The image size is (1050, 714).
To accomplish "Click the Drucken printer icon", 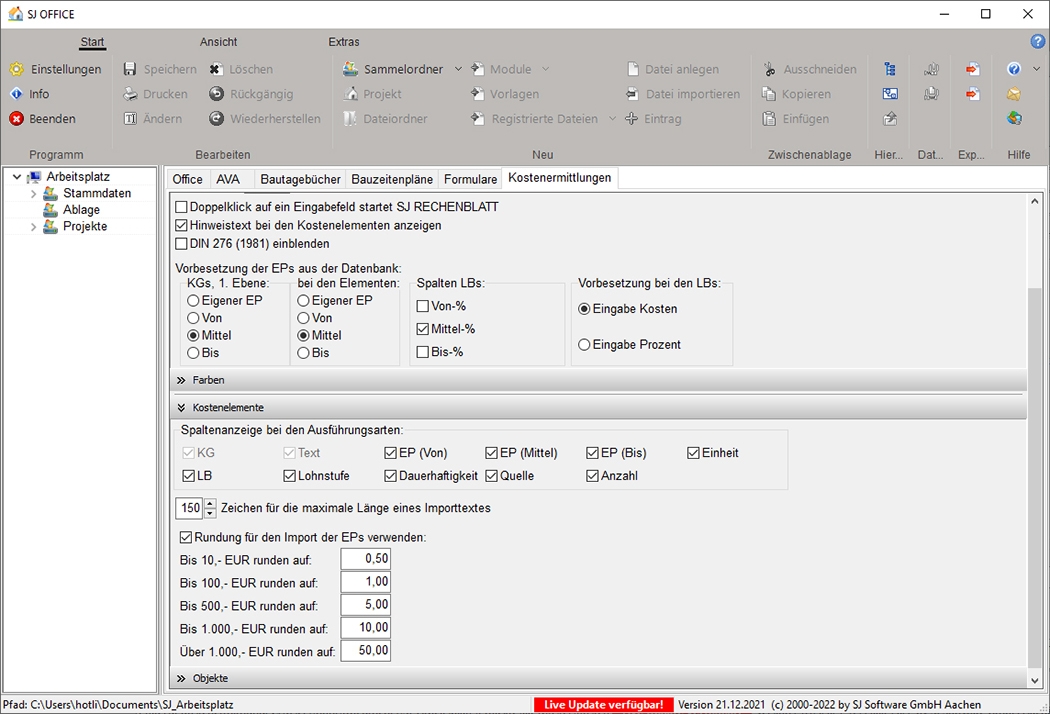I will (130, 94).
